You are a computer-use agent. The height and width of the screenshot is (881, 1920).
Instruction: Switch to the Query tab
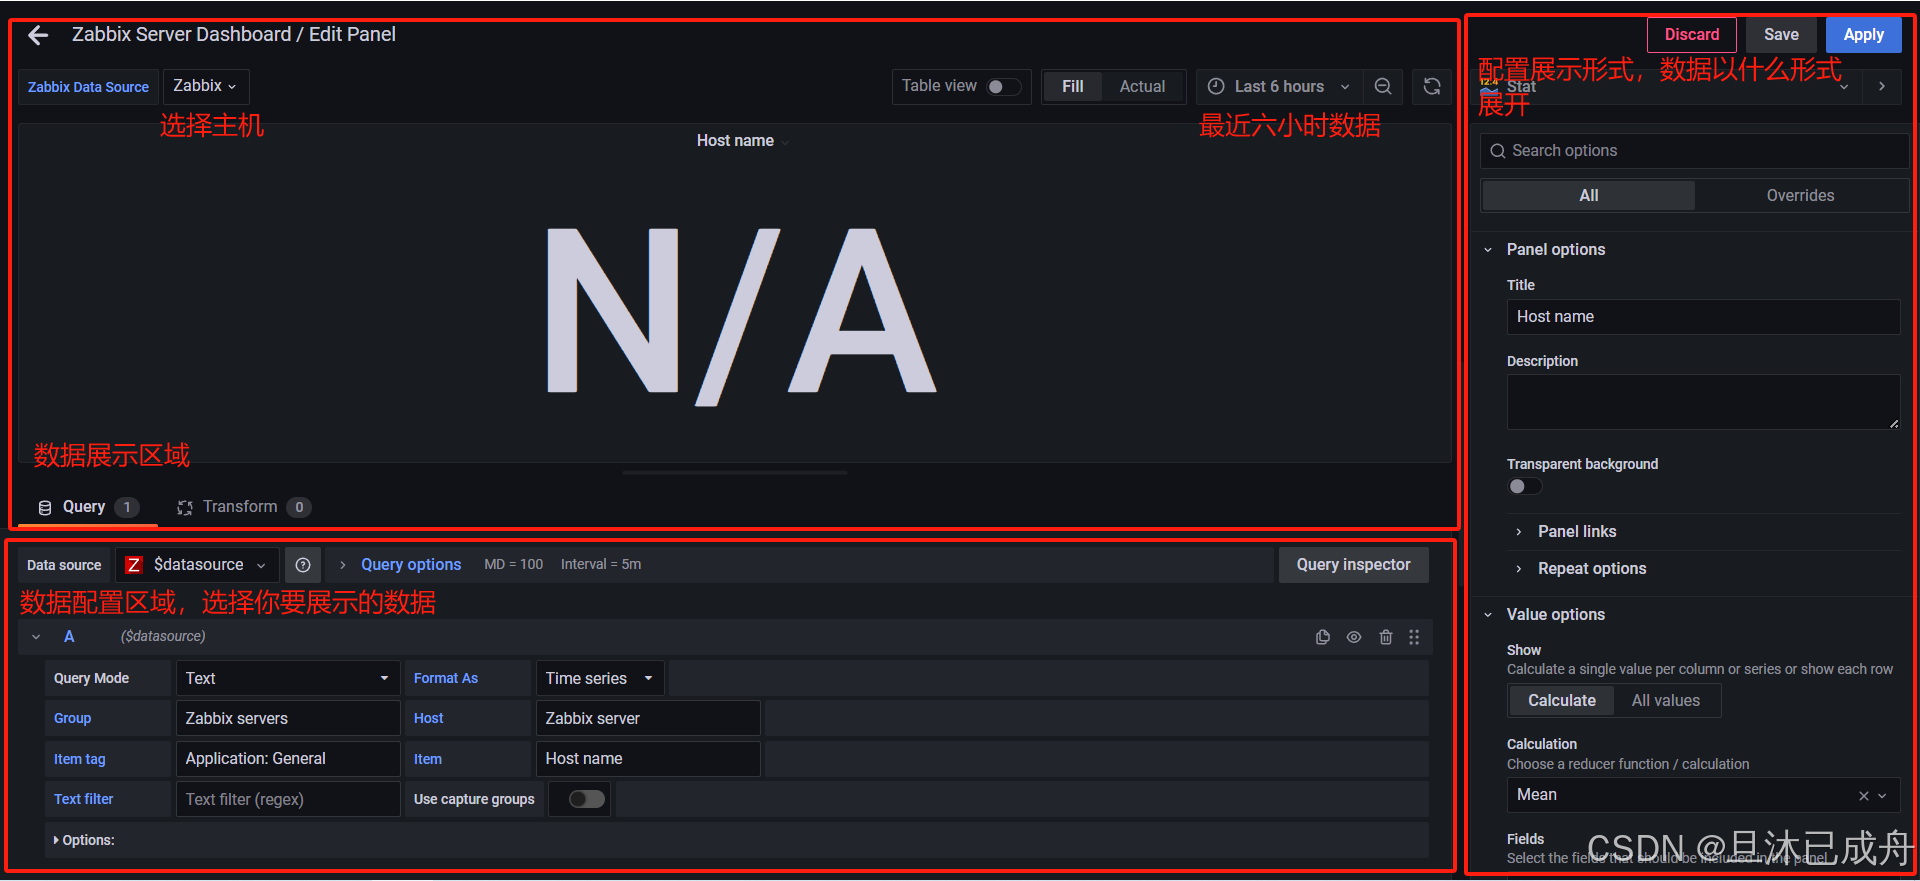coord(88,507)
